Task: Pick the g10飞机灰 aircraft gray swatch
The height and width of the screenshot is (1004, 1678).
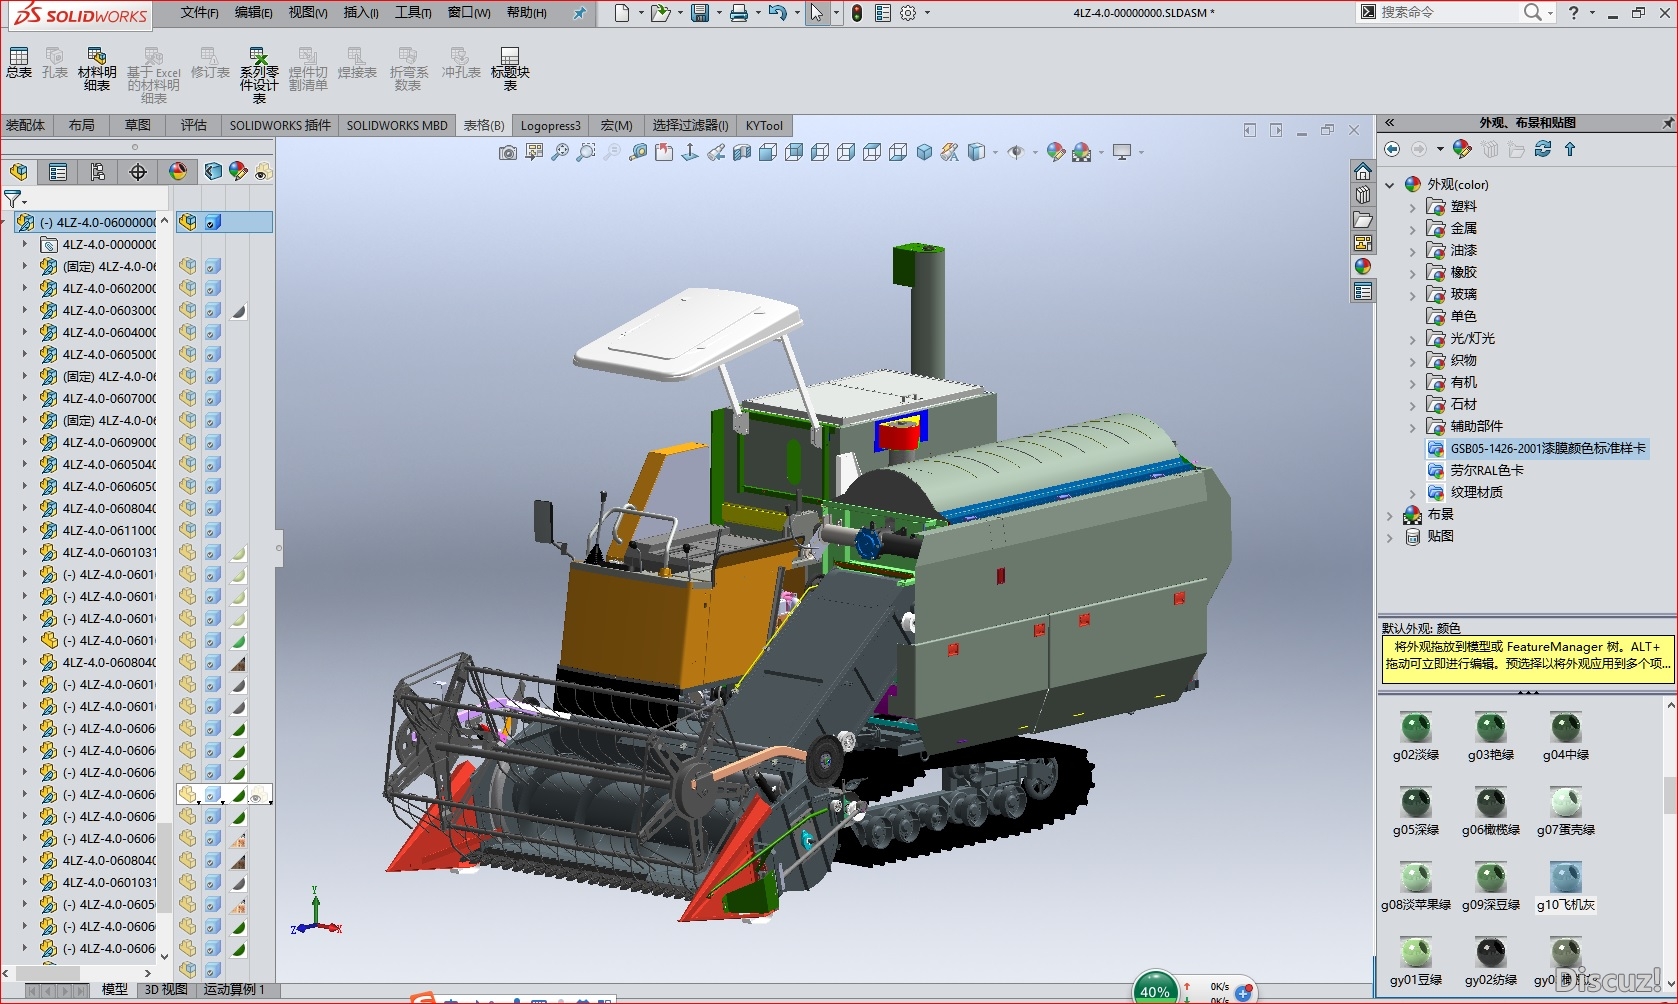Action: (x=1566, y=887)
